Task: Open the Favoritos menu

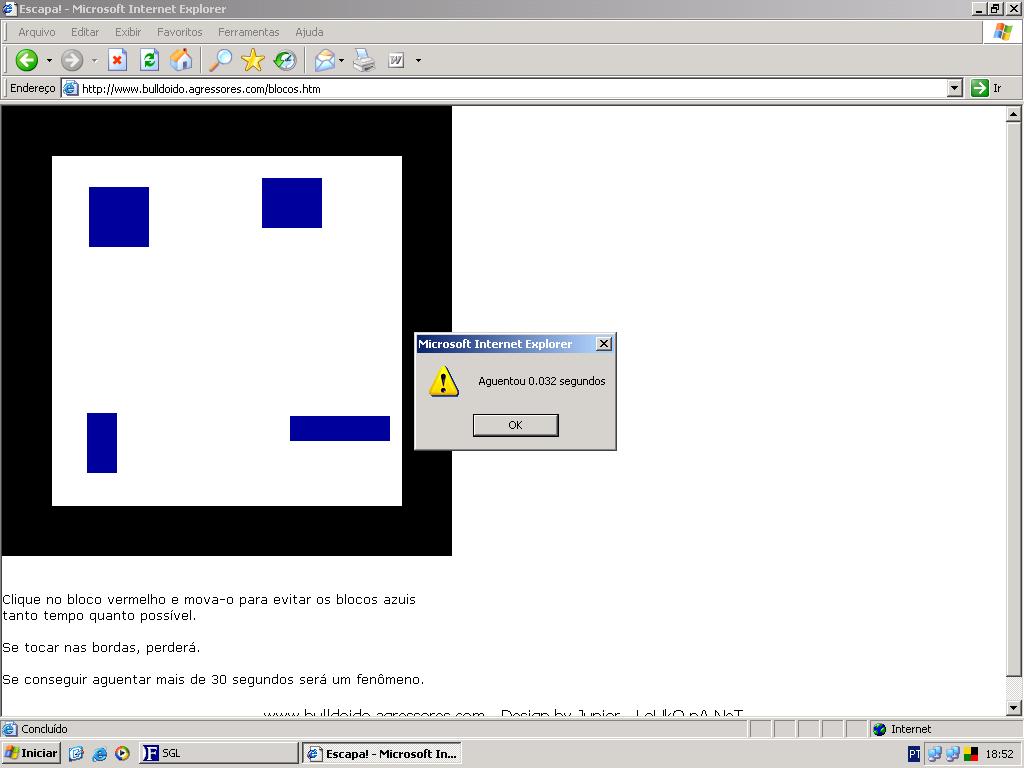Action: [179, 32]
